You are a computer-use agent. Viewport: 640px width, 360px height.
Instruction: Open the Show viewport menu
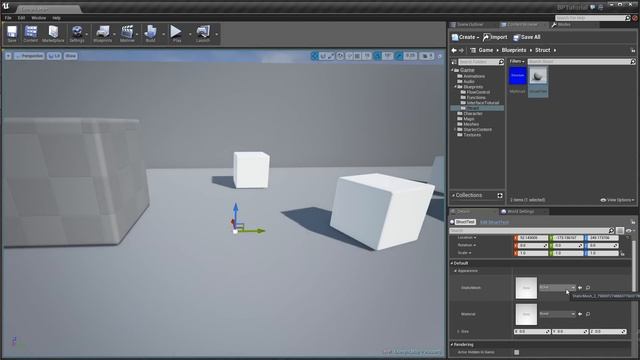click(71, 56)
